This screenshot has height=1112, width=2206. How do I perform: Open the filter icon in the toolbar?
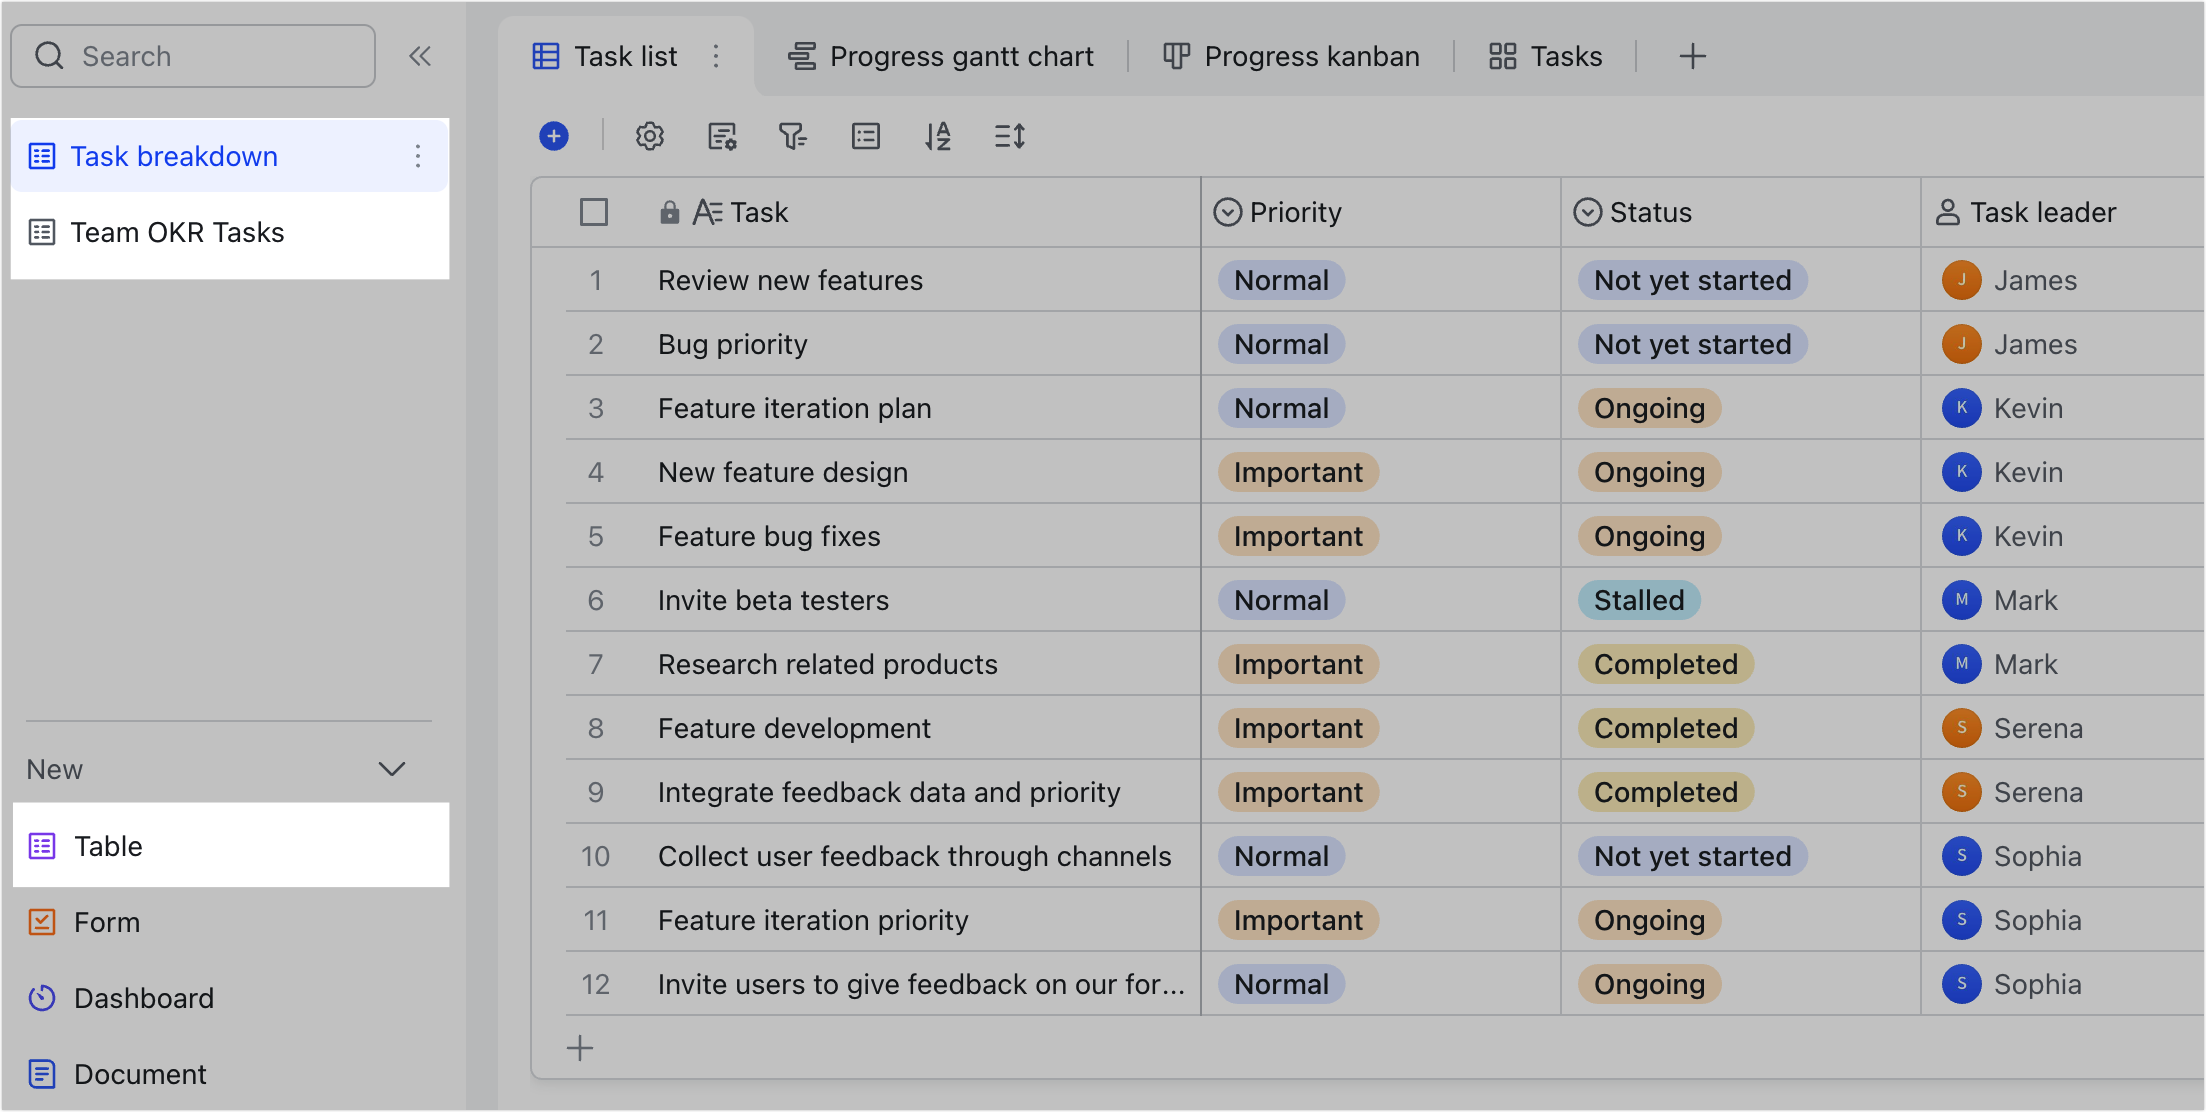[x=793, y=137]
